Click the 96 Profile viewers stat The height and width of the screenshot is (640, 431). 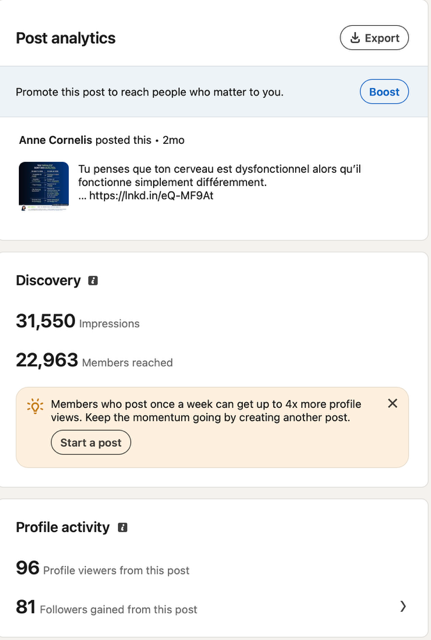[102, 568]
